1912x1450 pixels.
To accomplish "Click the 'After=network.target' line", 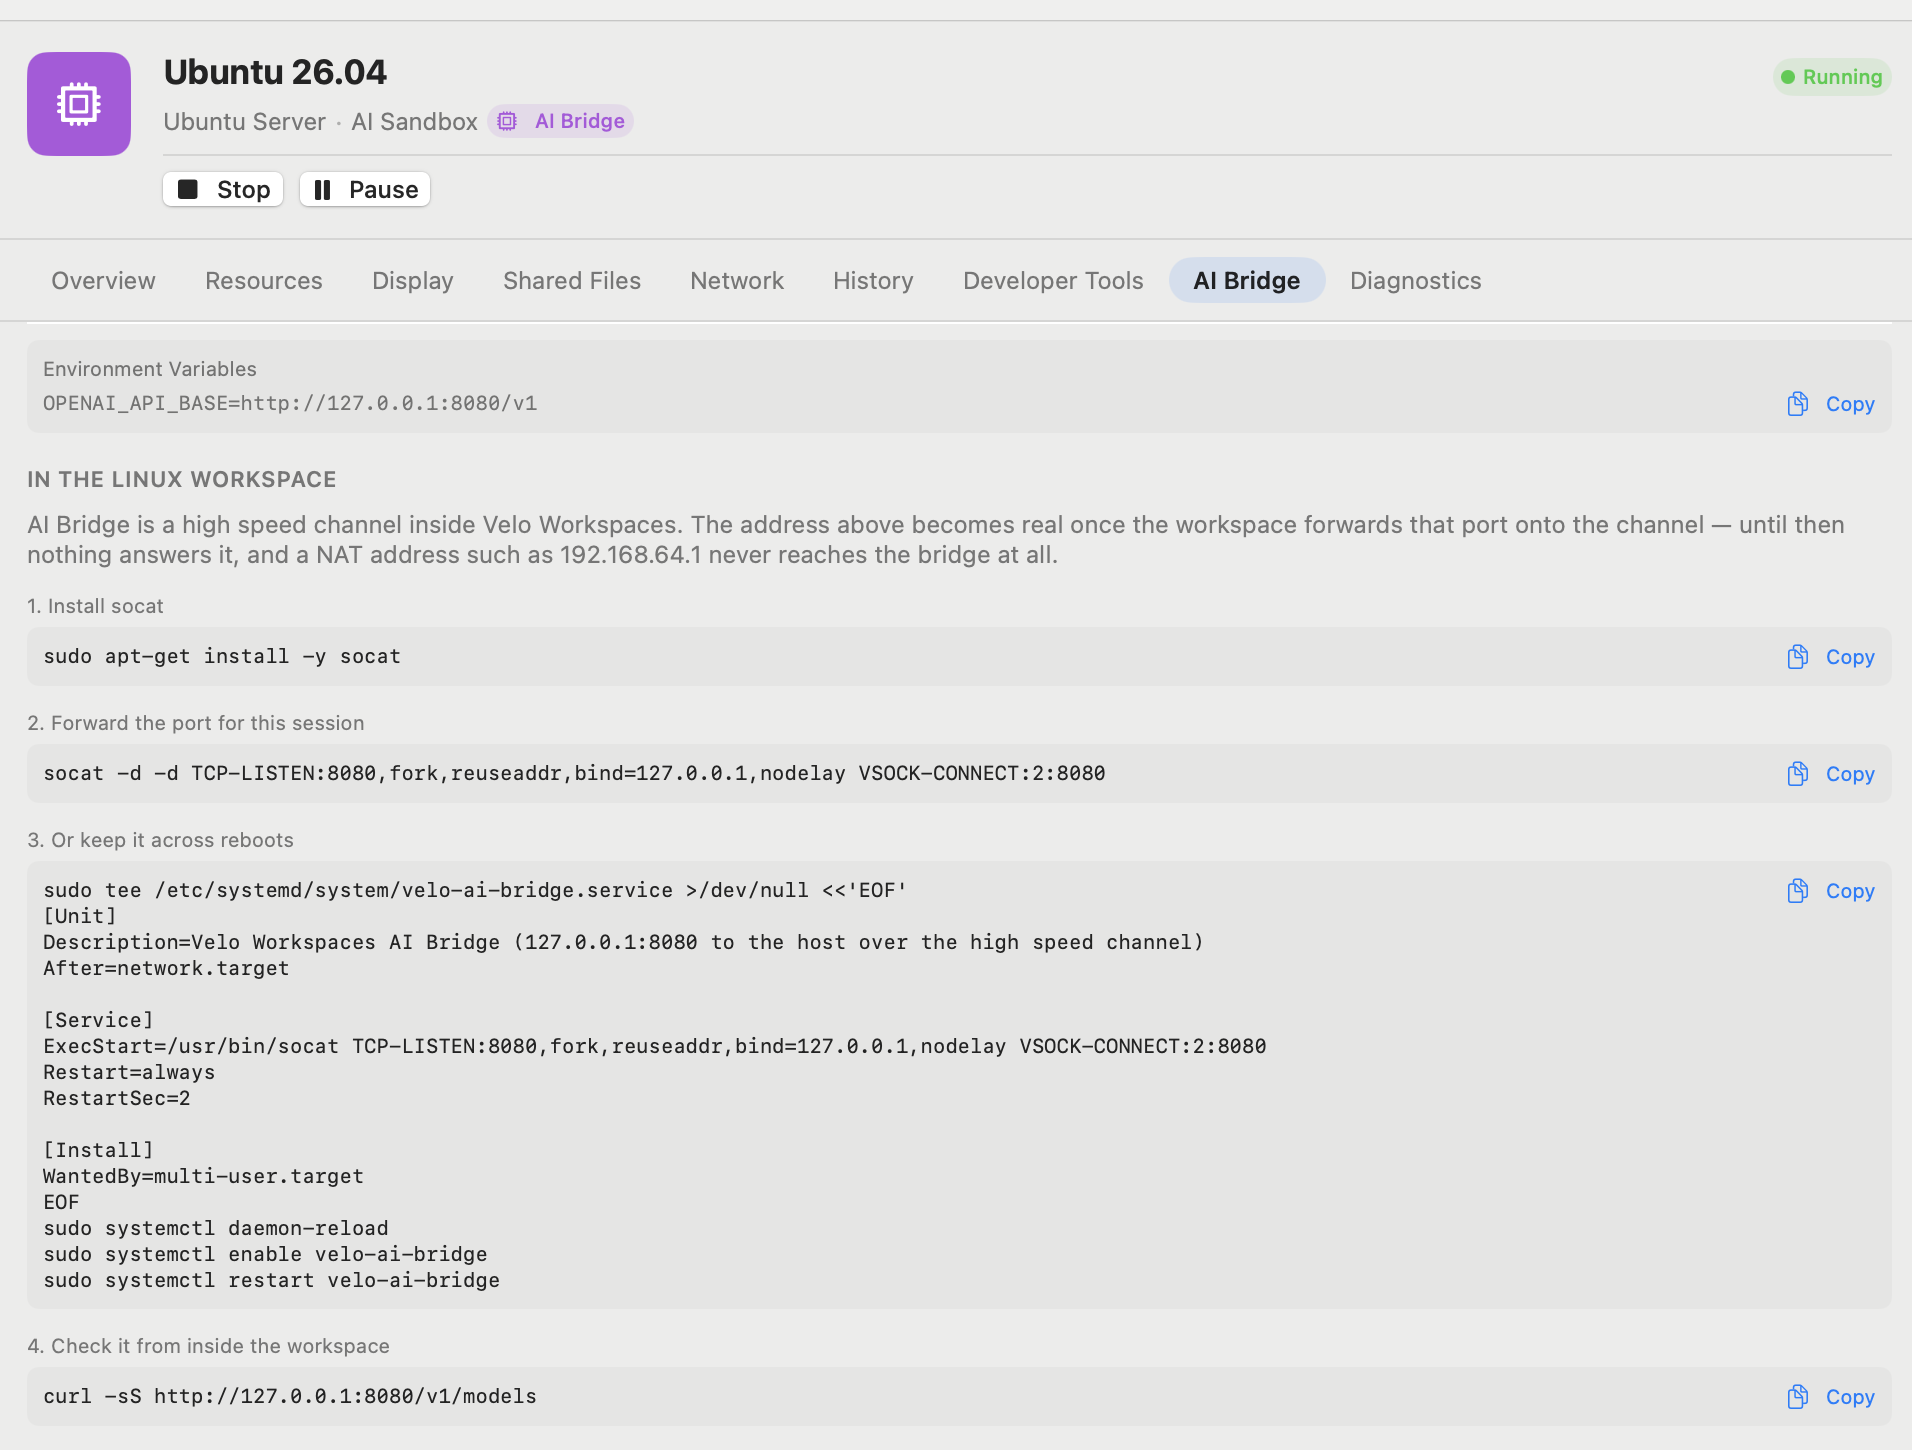I will pyautogui.click(x=166, y=968).
